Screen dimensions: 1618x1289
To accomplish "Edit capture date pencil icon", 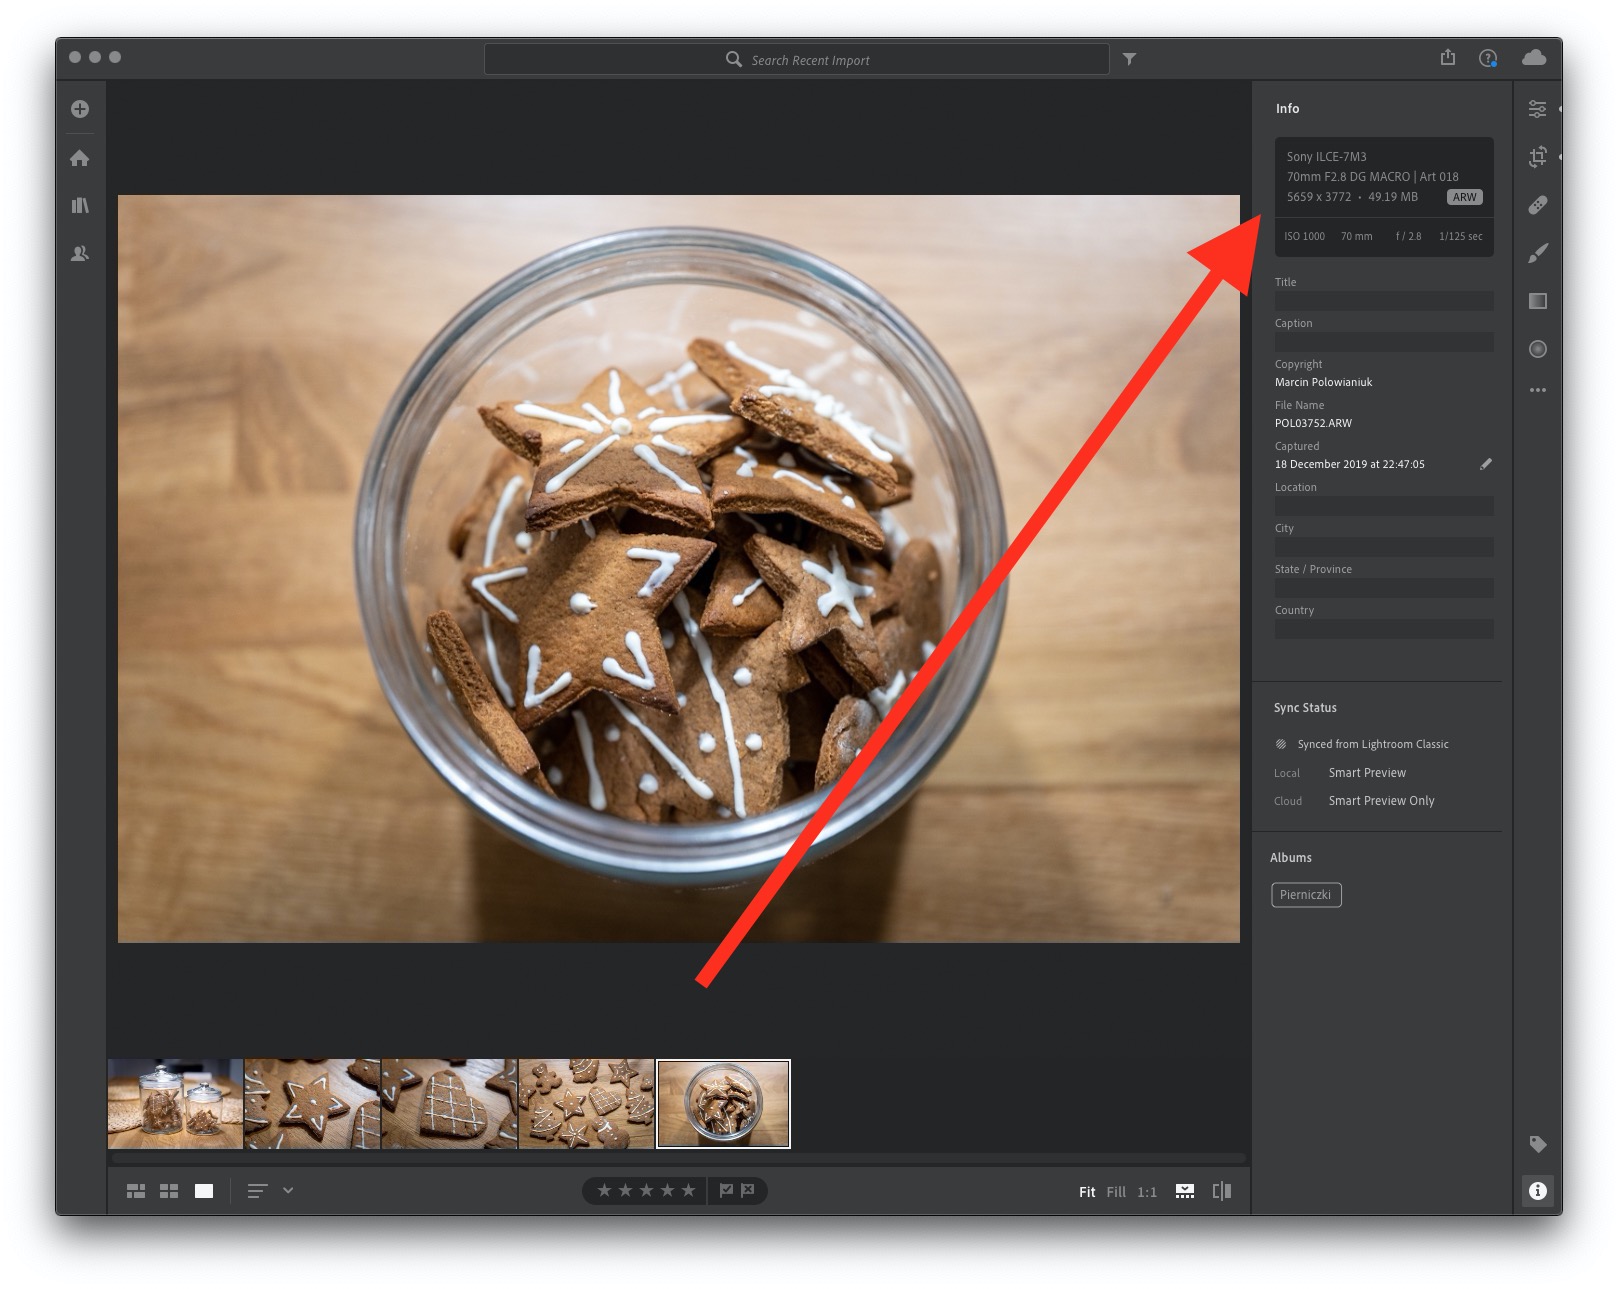I will tap(1486, 464).
